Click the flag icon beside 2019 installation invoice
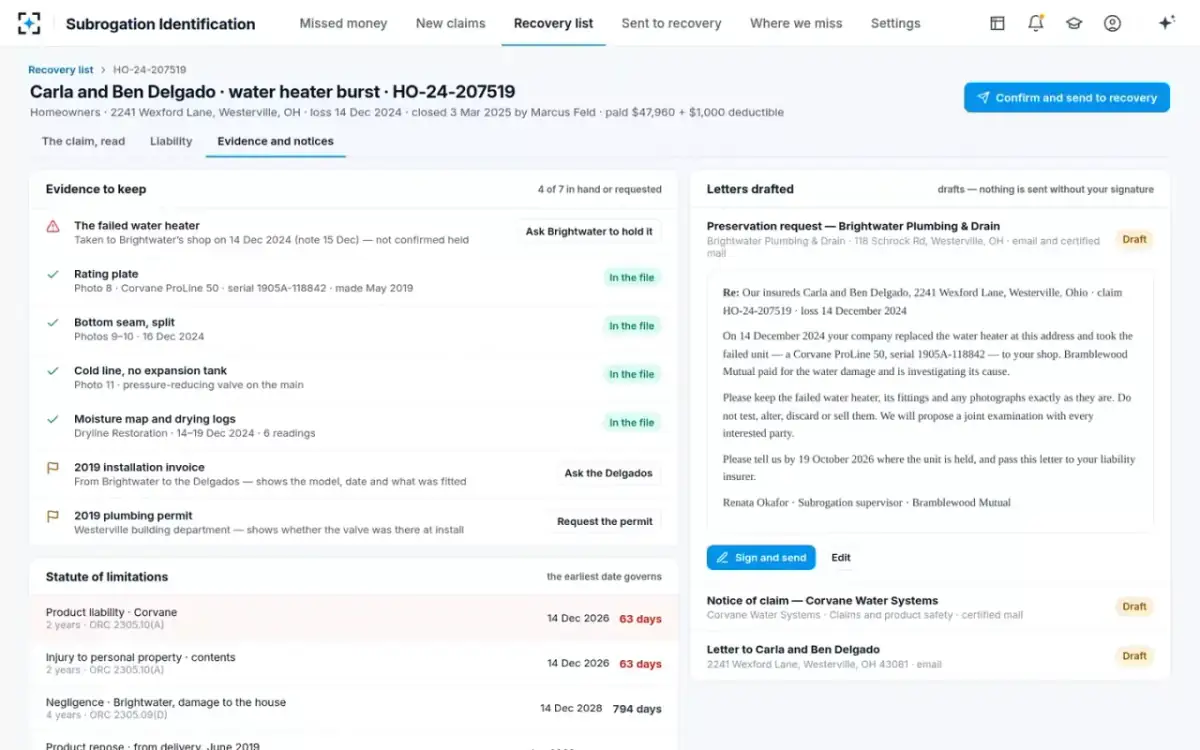Screen dimensions: 1200x750 tap(53, 468)
